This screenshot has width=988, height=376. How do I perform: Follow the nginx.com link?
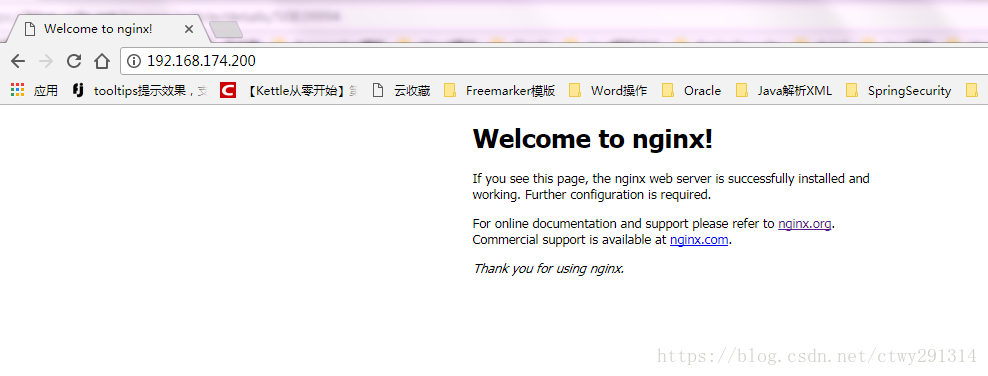pos(699,240)
